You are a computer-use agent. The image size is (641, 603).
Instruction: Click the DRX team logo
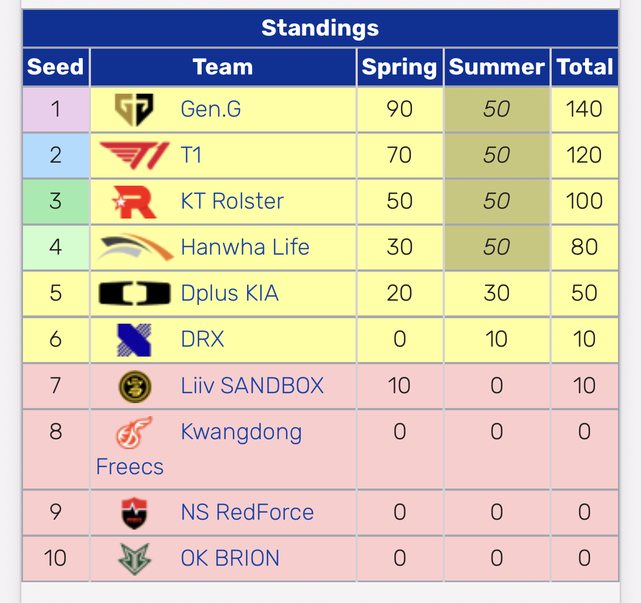[134, 340]
